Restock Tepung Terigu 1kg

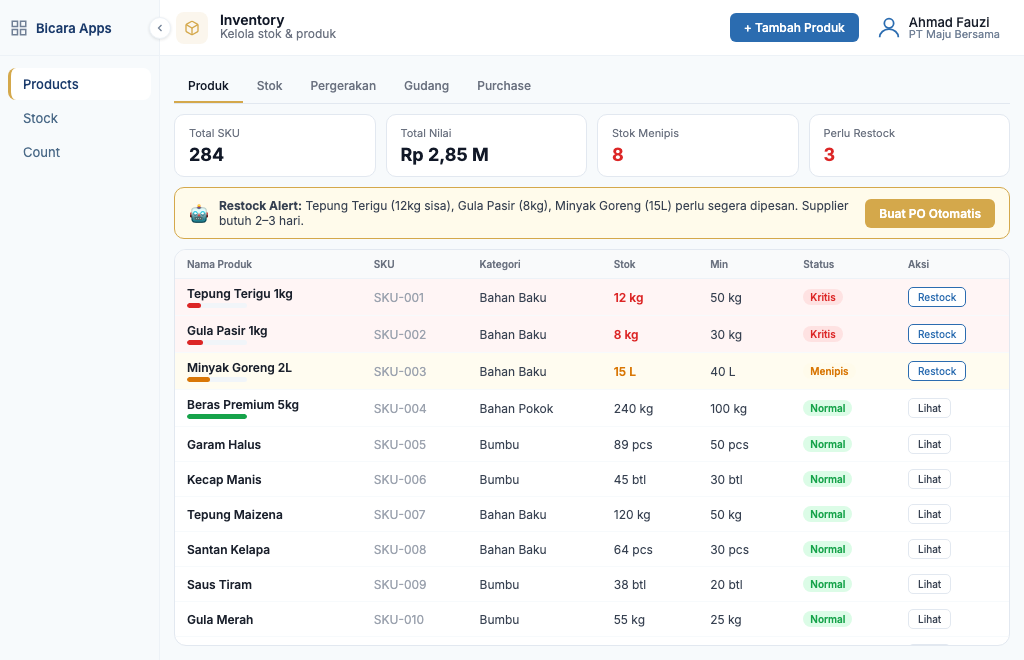coord(936,297)
